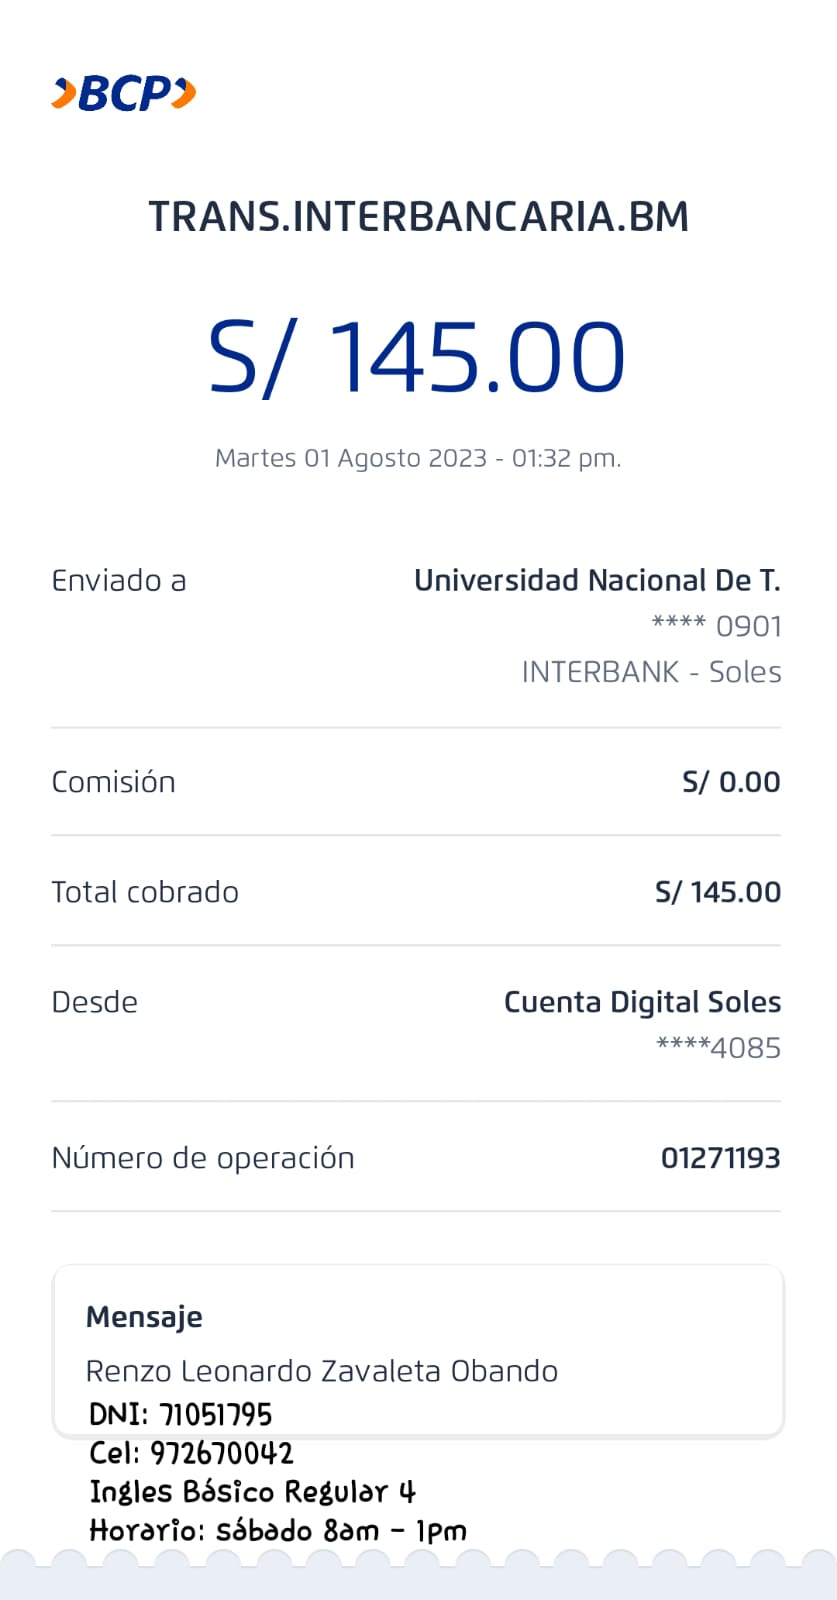
Task: Click the recipient account ending 0901
Action: click(x=716, y=626)
